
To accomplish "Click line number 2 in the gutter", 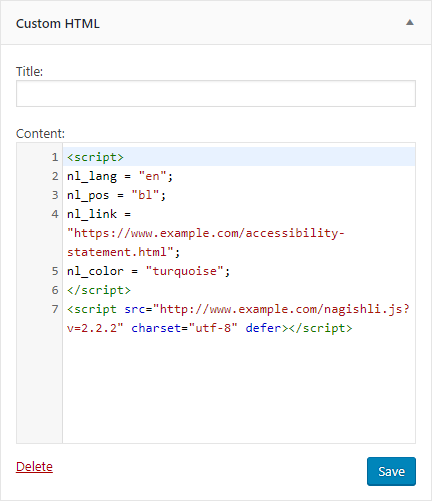I will 55,176.
